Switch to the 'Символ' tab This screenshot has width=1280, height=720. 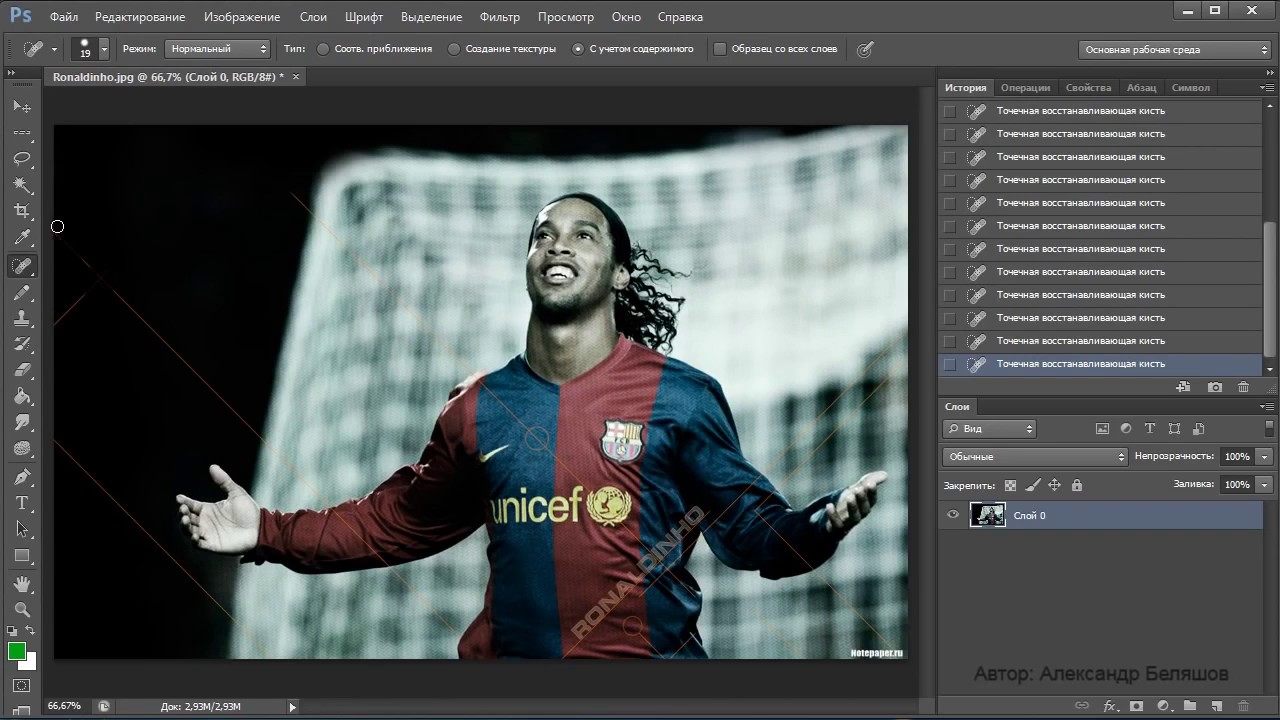pos(1190,88)
